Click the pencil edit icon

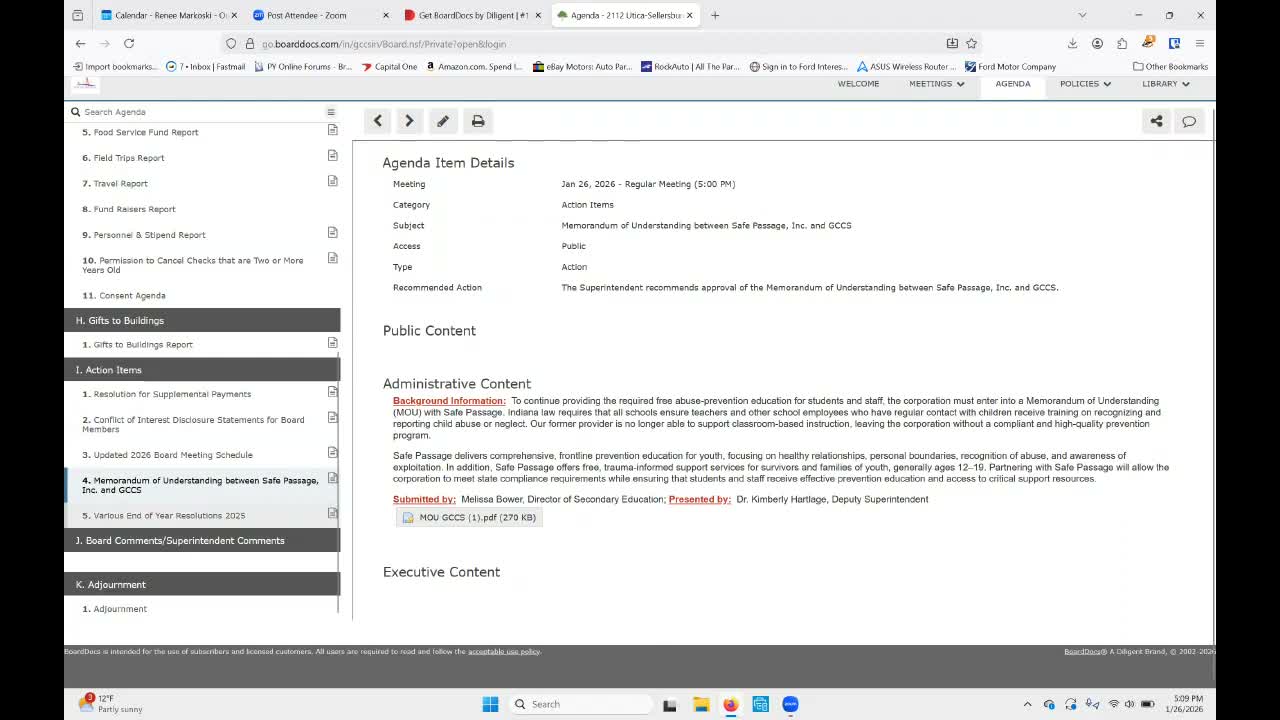443,121
